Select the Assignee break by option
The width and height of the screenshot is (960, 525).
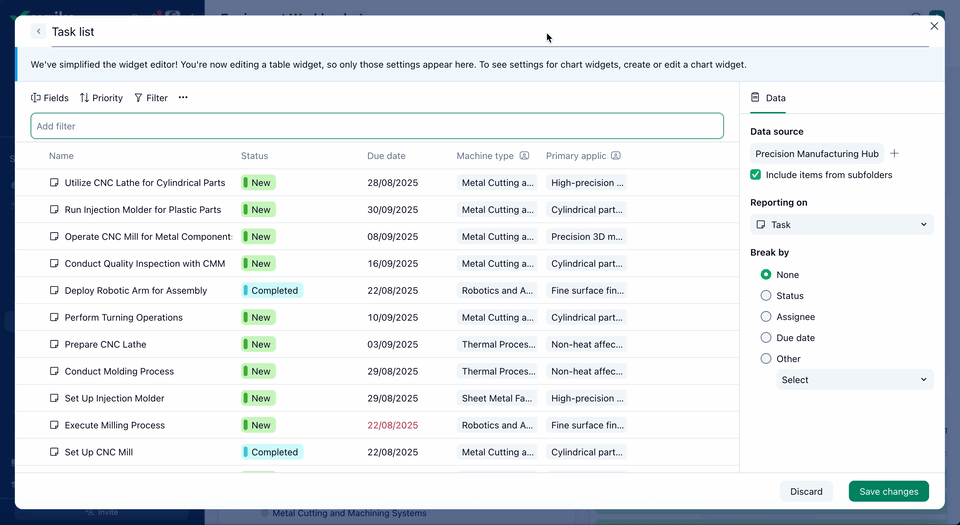[x=766, y=317]
